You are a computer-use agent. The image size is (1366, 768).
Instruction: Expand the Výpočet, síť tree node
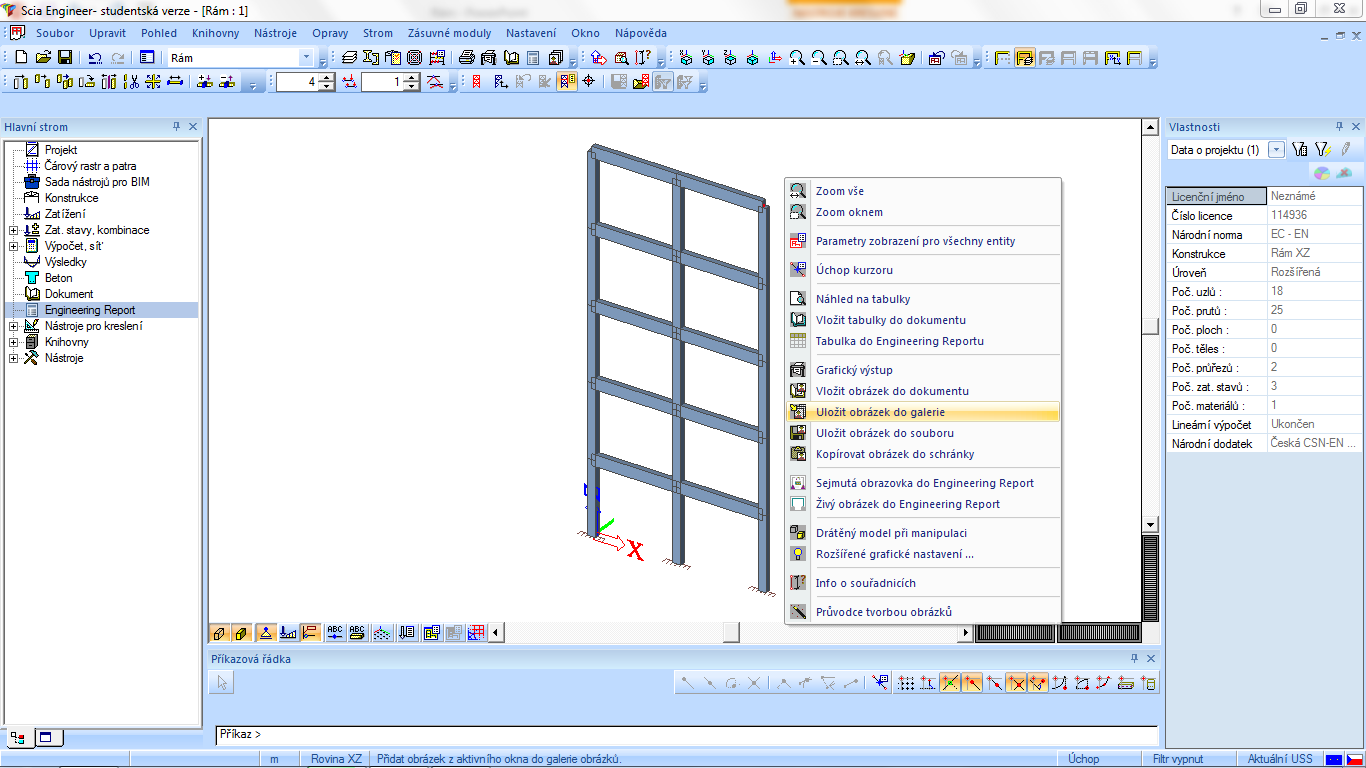13,246
